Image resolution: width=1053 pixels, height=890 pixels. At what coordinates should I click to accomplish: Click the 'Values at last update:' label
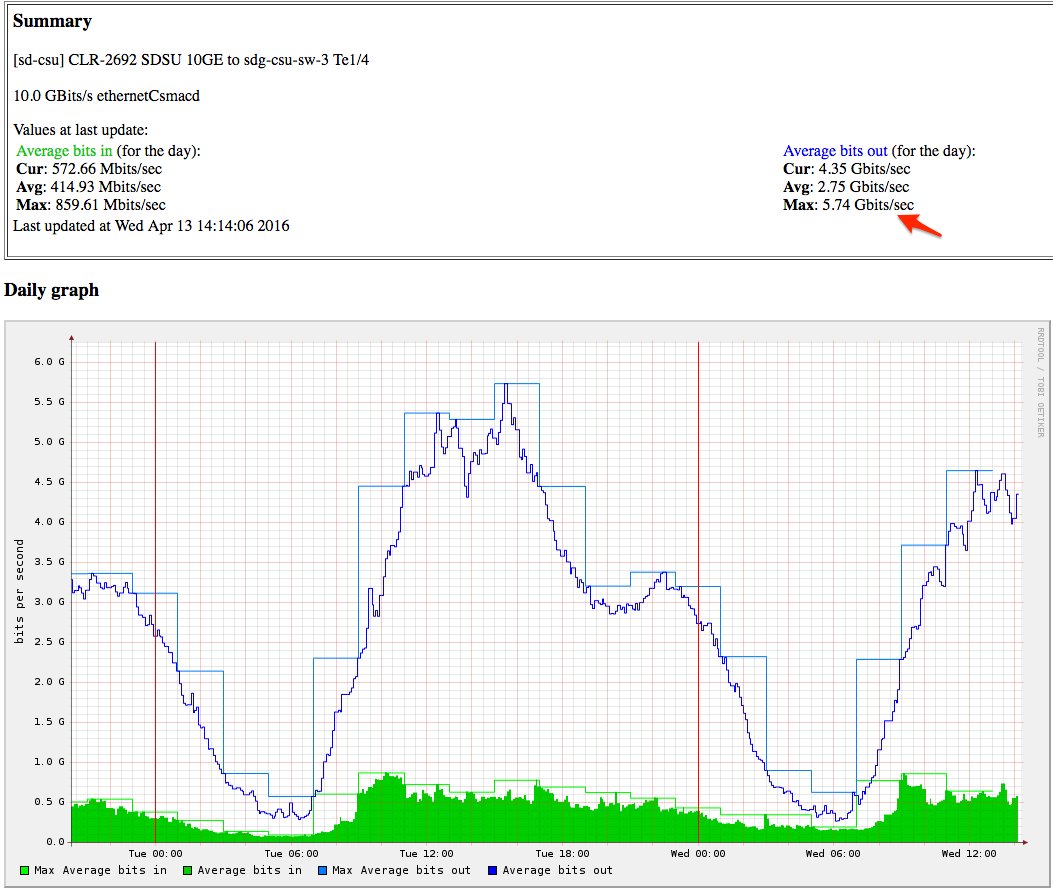[81, 130]
